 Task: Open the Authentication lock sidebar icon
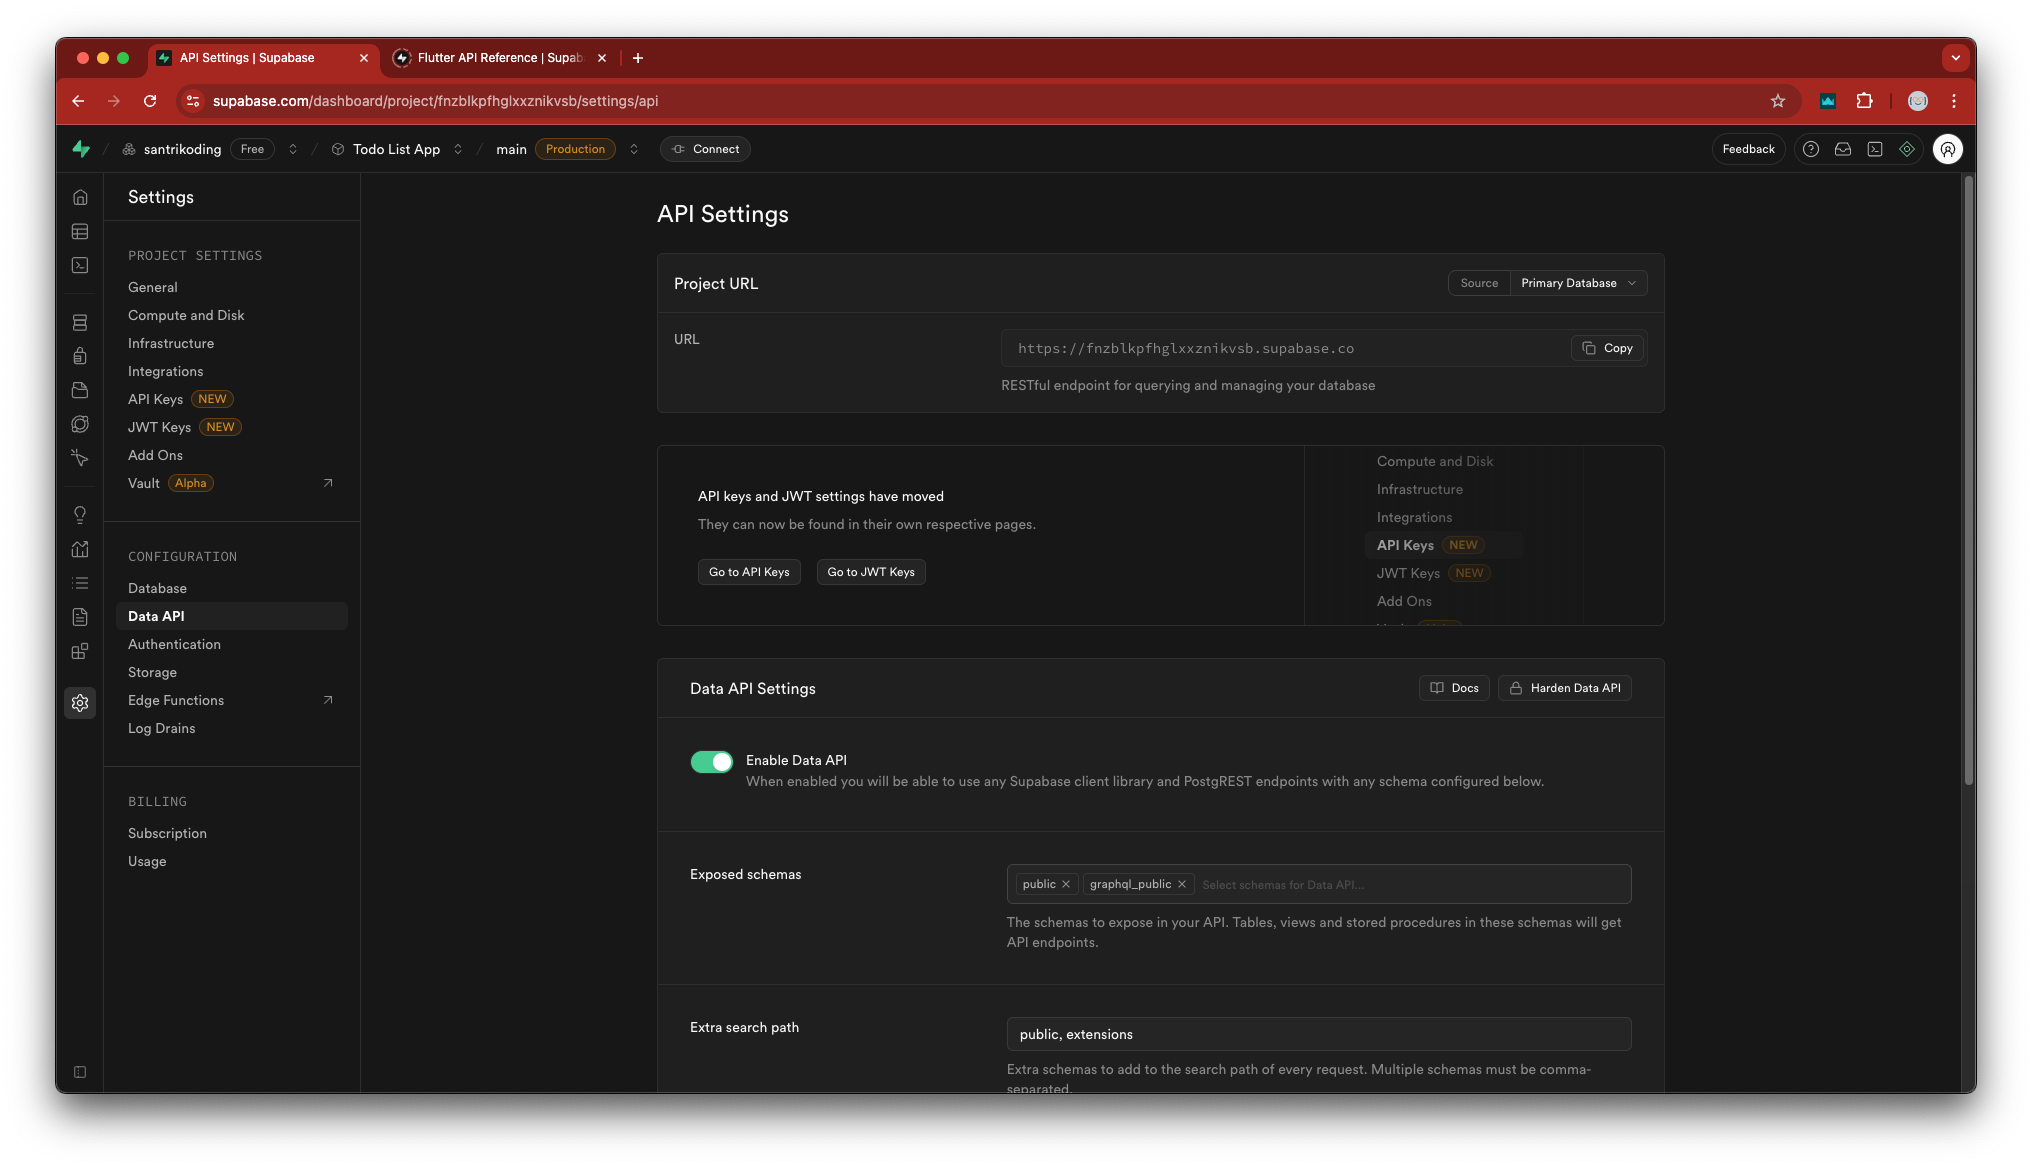point(80,356)
